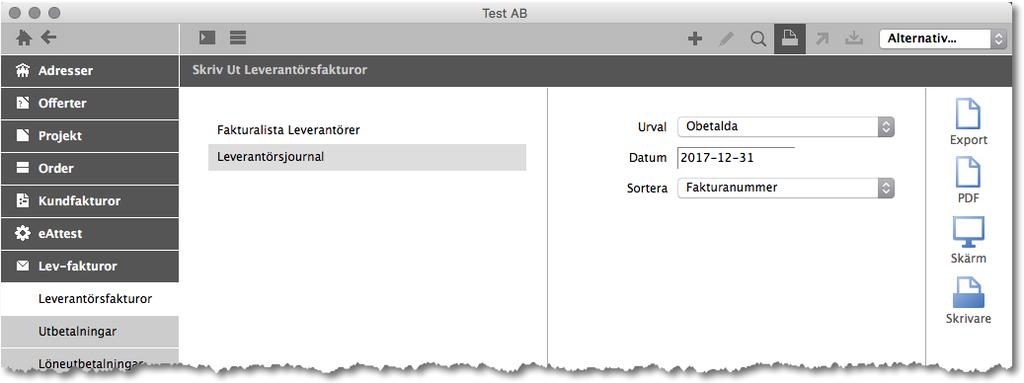Viewport: 1024px width, 383px height.
Task: Go back using the left arrow icon
Action: (49, 37)
